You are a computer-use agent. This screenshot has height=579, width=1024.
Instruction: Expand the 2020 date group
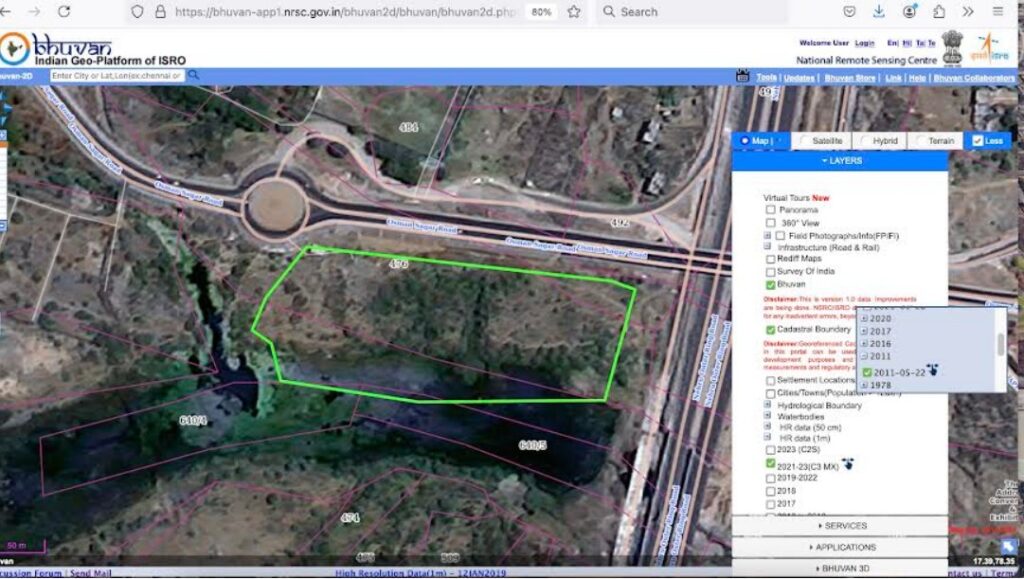tap(864, 317)
